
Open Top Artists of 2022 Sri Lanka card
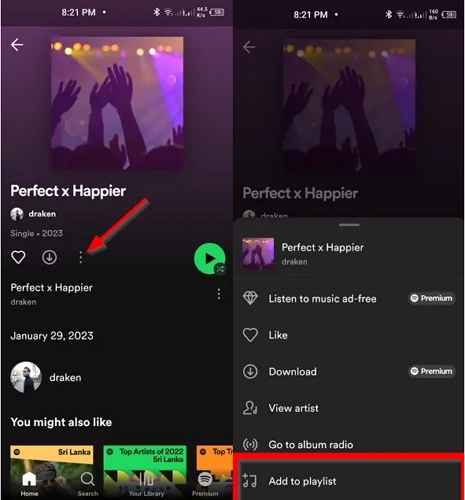coord(145,472)
